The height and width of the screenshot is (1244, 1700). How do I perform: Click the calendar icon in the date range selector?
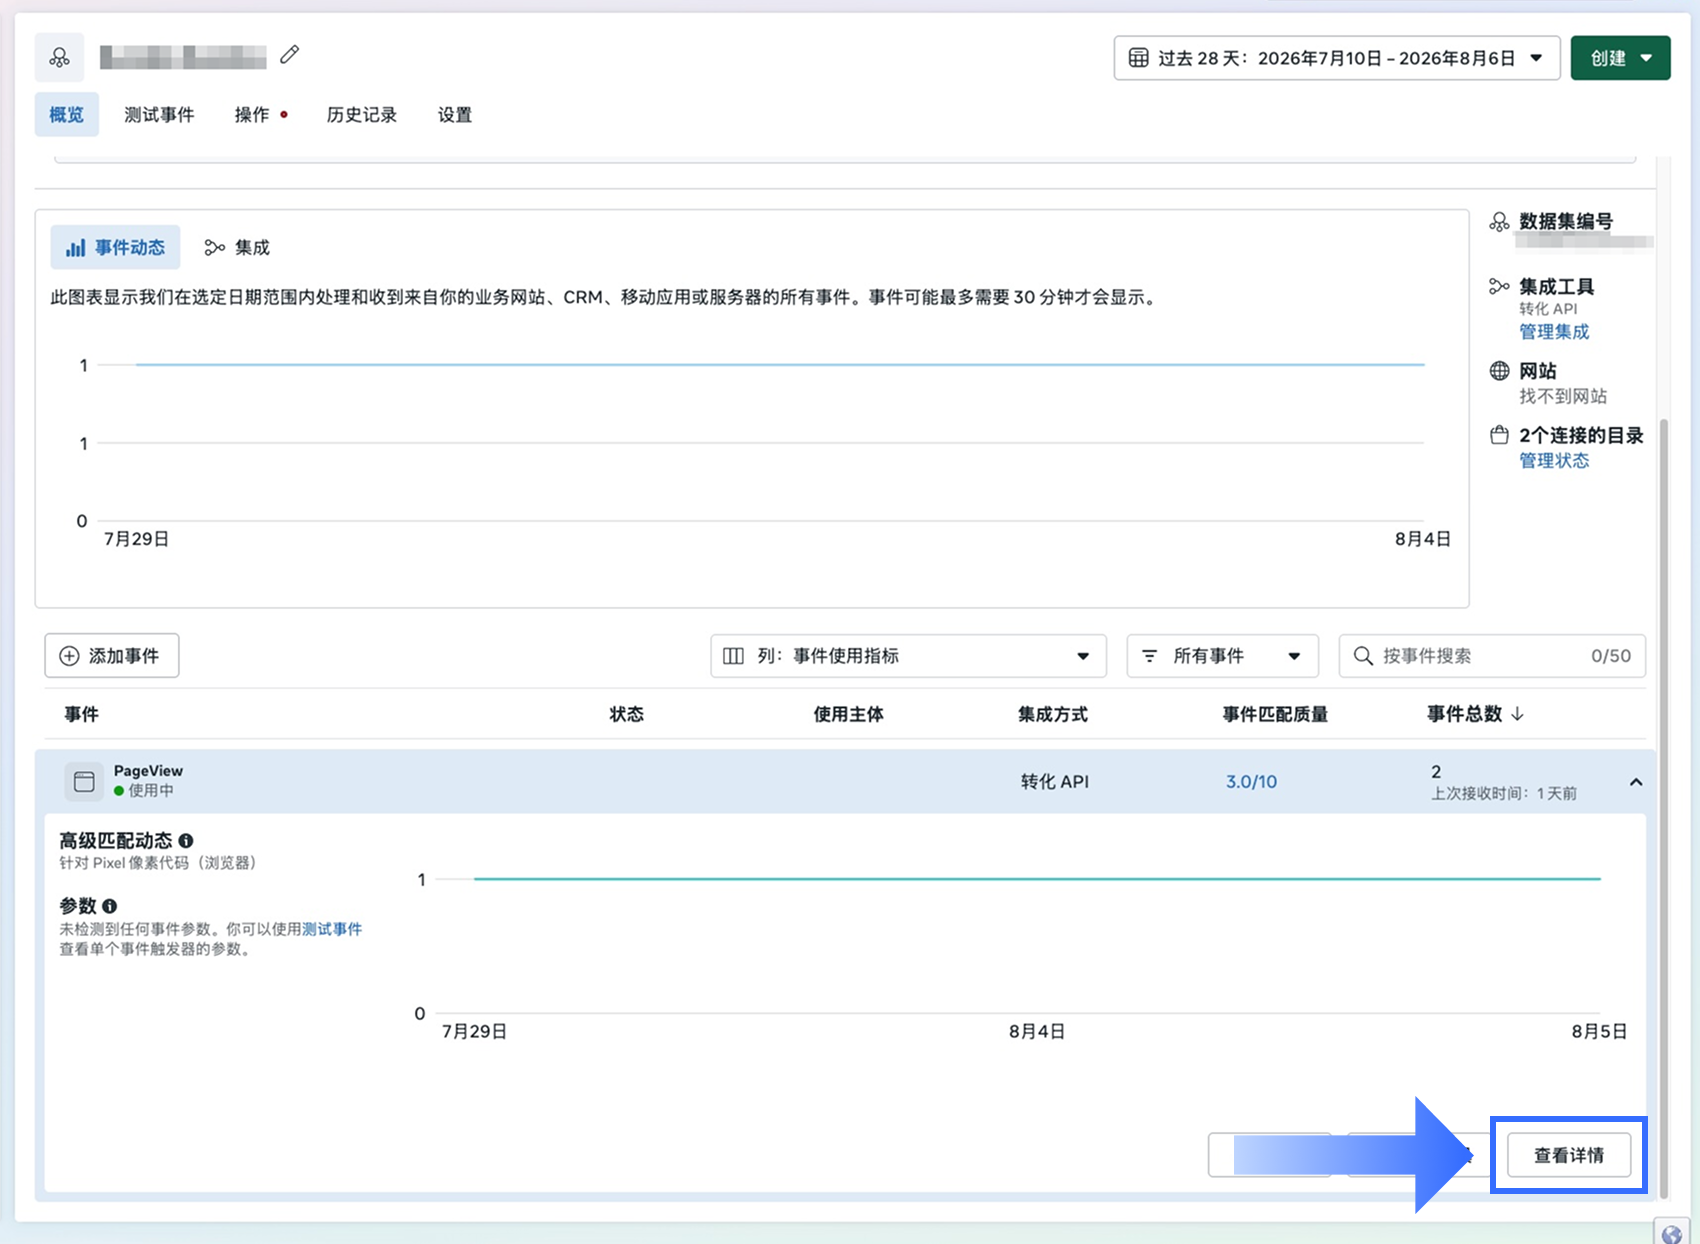coord(1138,58)
